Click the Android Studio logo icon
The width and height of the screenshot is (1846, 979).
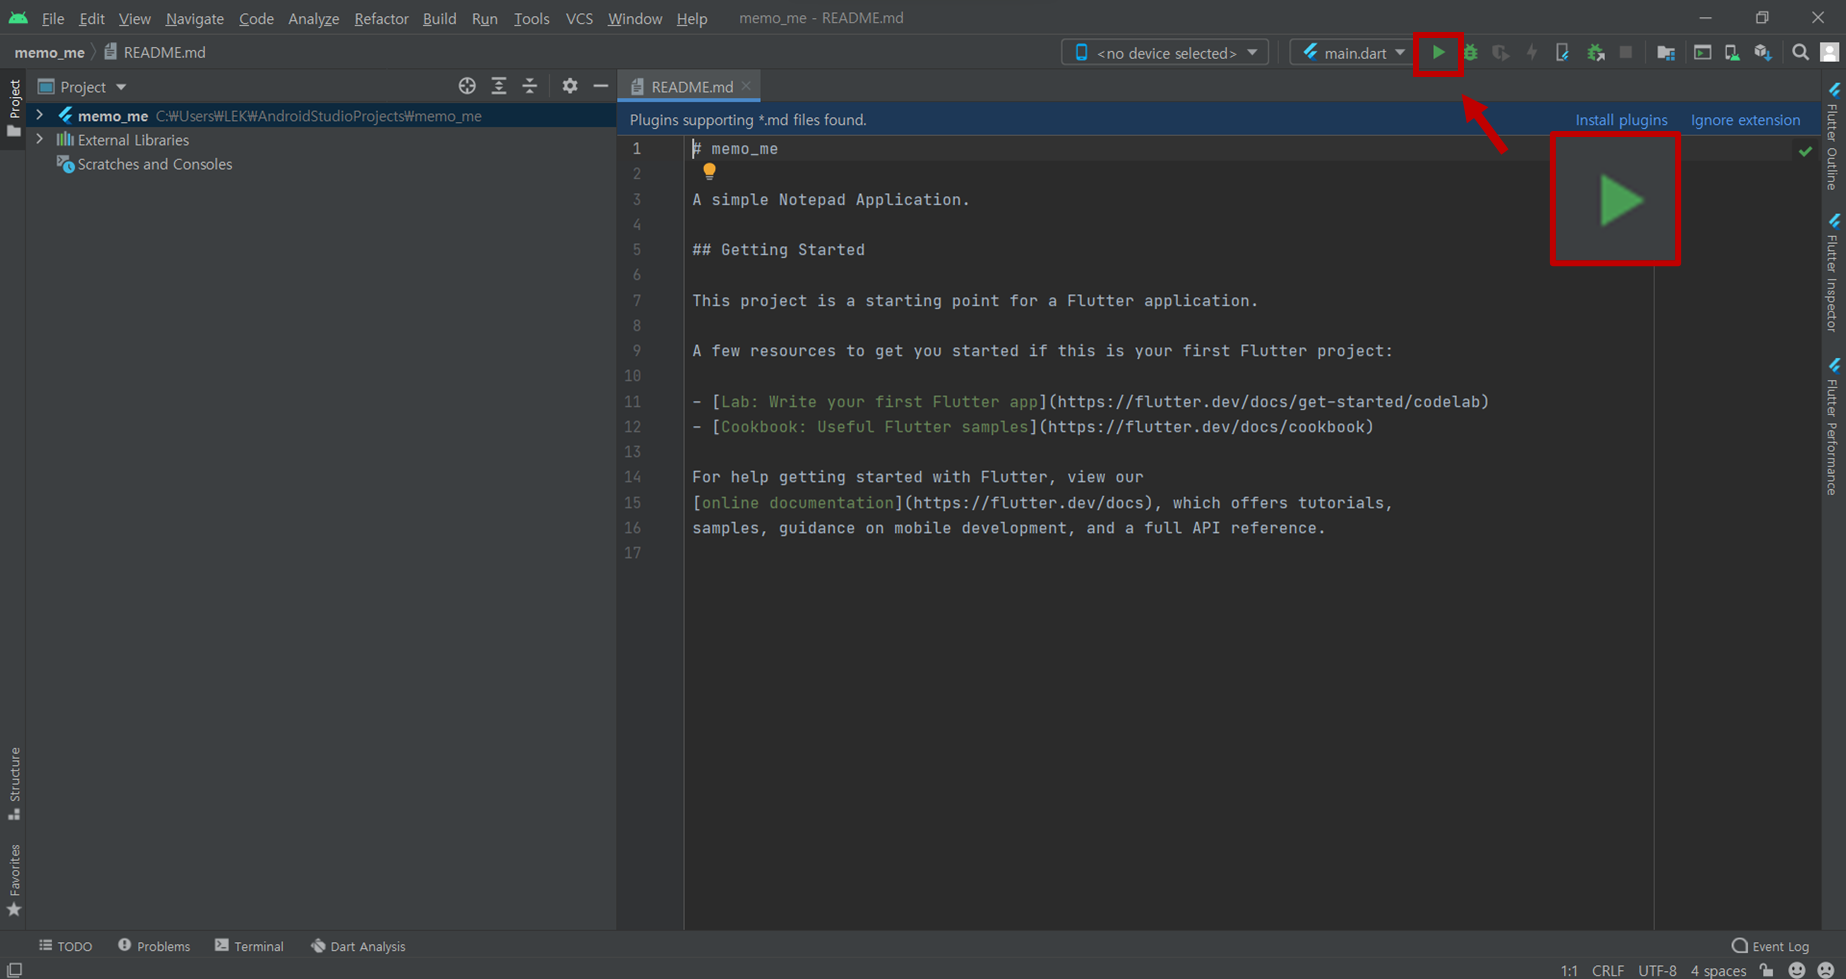tap(18, 18)
